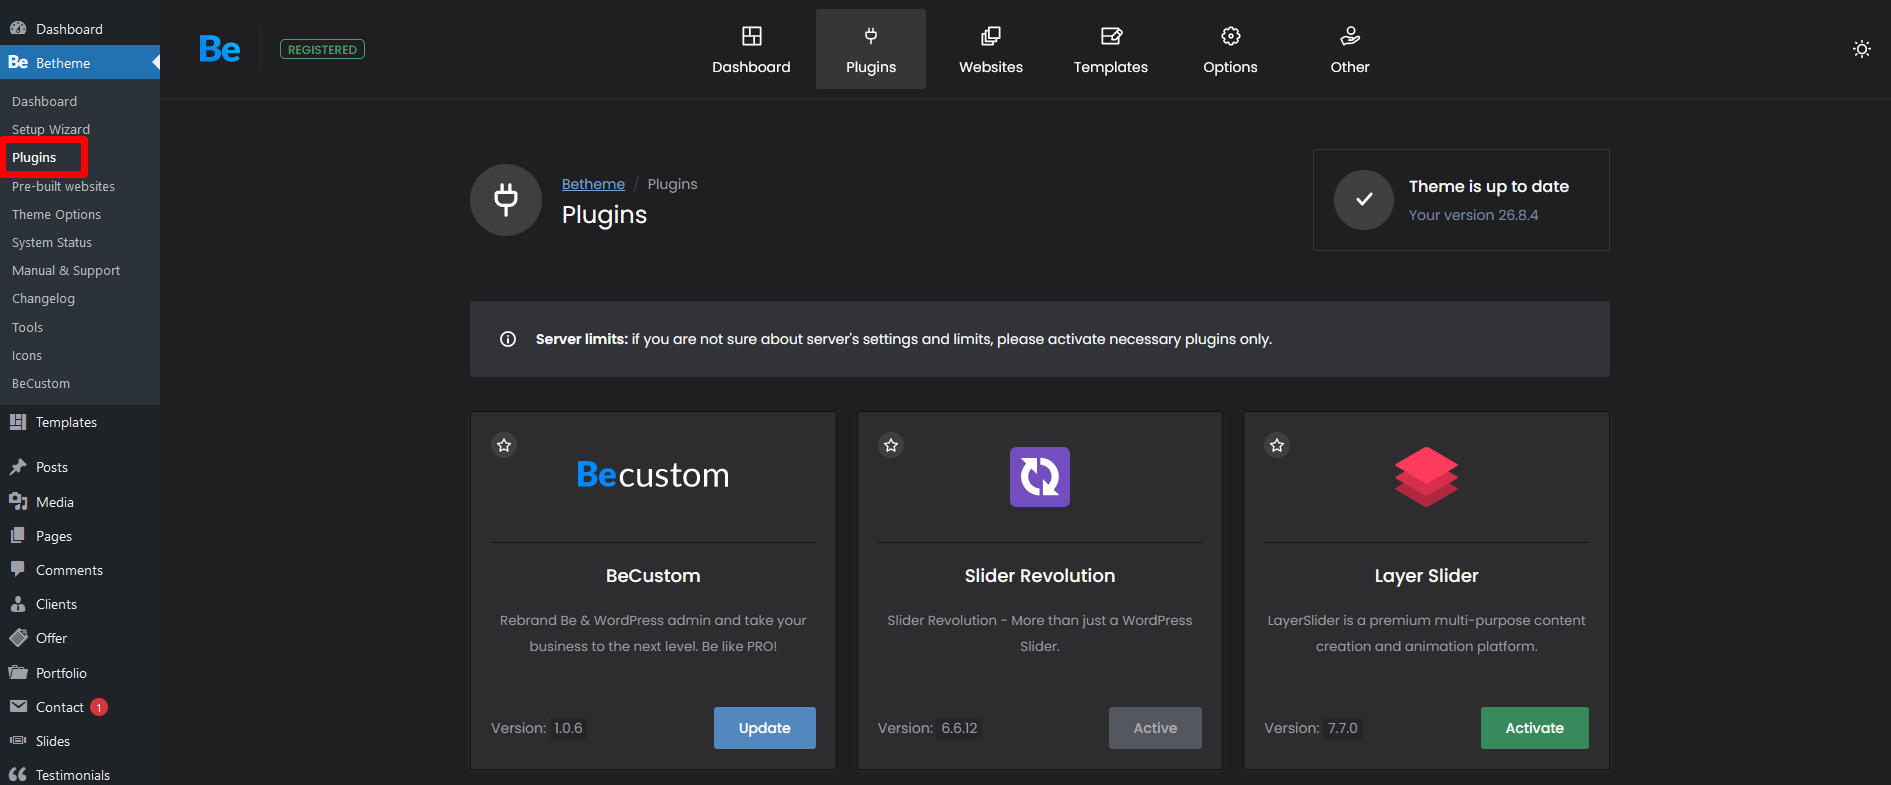Click the Layer Slider red stacked logo
The height and width of the screenshot is (785, 1891).
point(1426,477)
